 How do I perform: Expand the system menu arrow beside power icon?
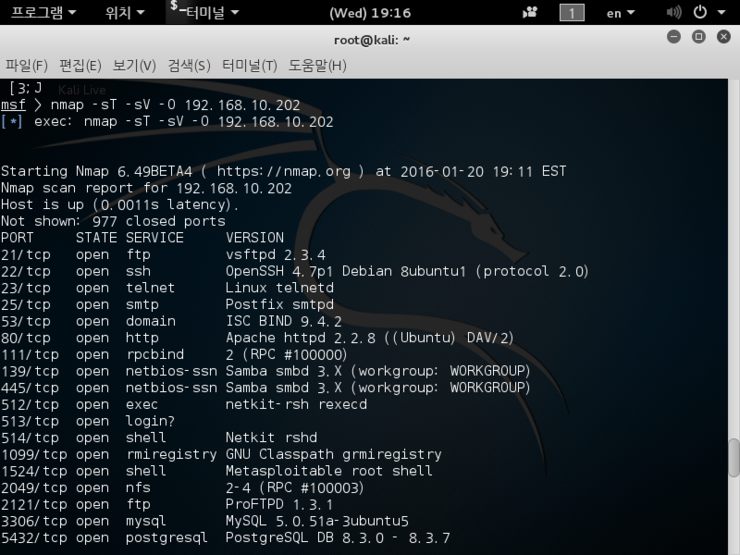coord(721,13)
